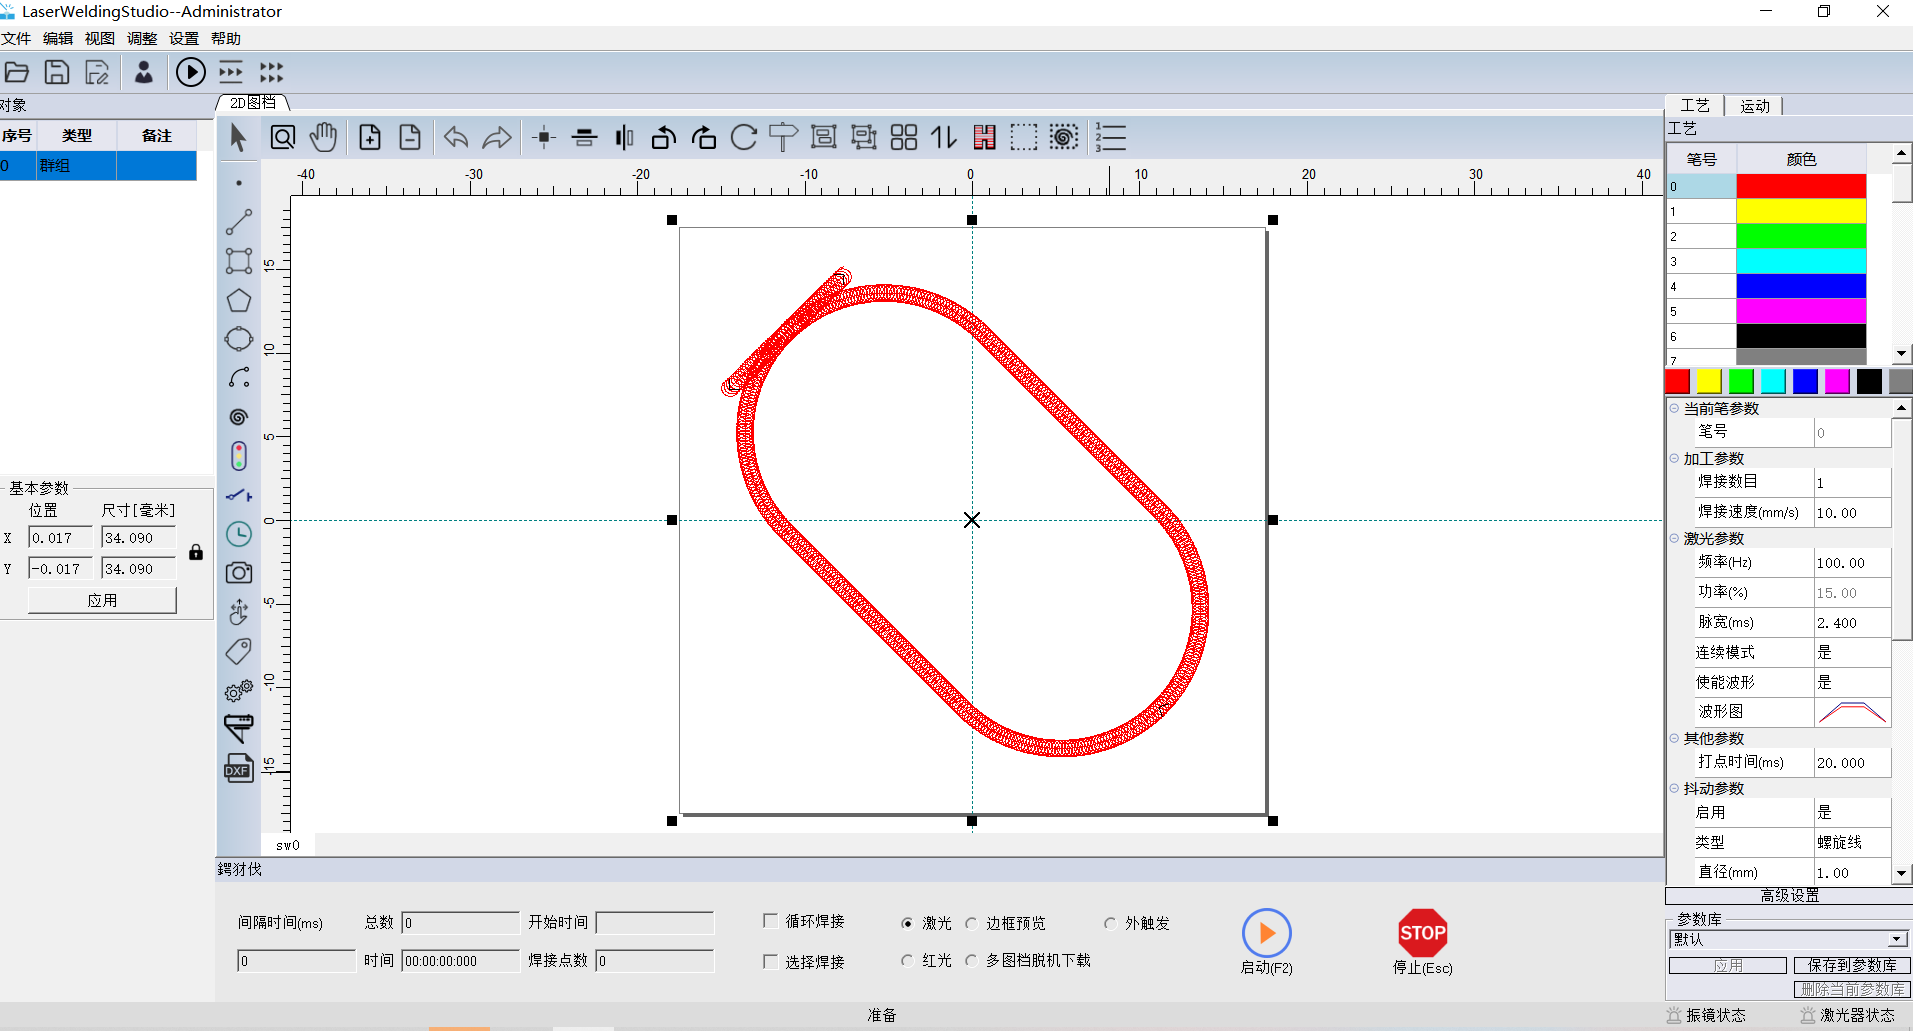Open the 设置 menu
The image size is (1913, 1031).
(183, 38)
